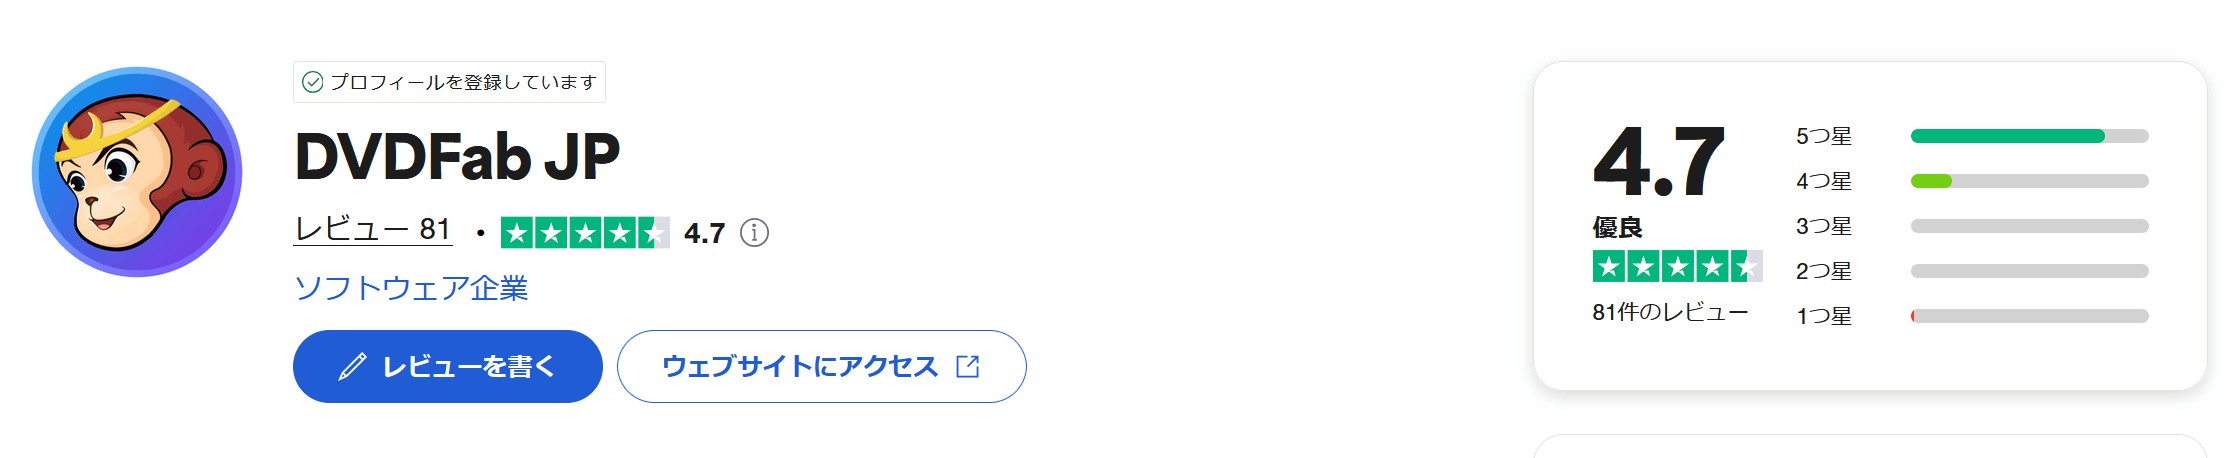Click the 1-star red progress bar
This screenshot has width=2240, height=458.
[2030, 316]
